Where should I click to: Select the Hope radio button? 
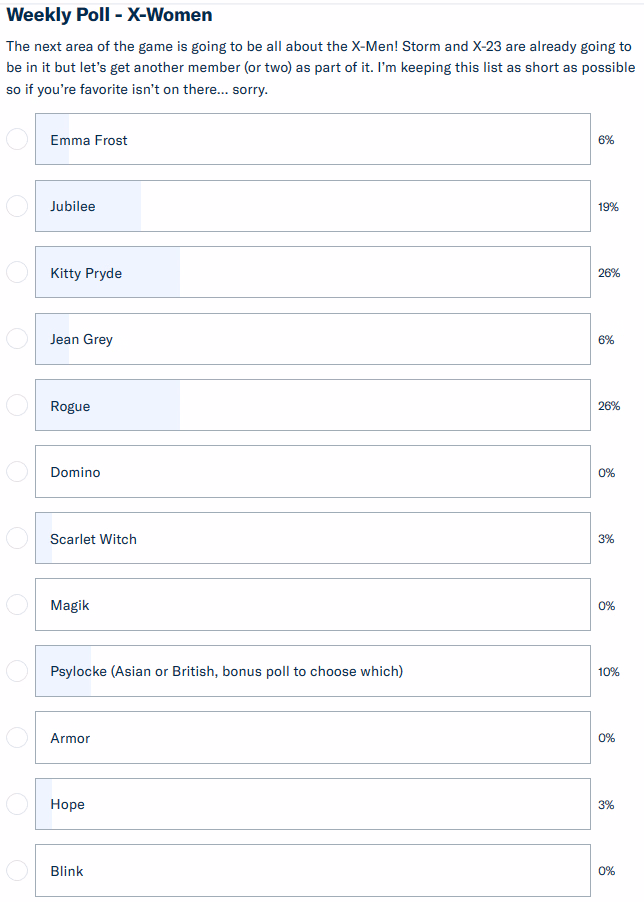click(17, 804)
